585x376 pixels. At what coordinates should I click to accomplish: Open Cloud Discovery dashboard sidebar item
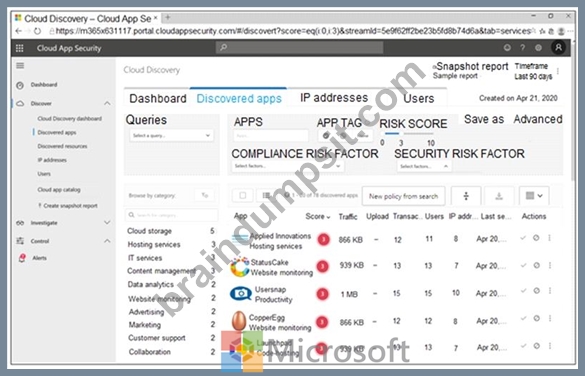(x=69, y=119)
